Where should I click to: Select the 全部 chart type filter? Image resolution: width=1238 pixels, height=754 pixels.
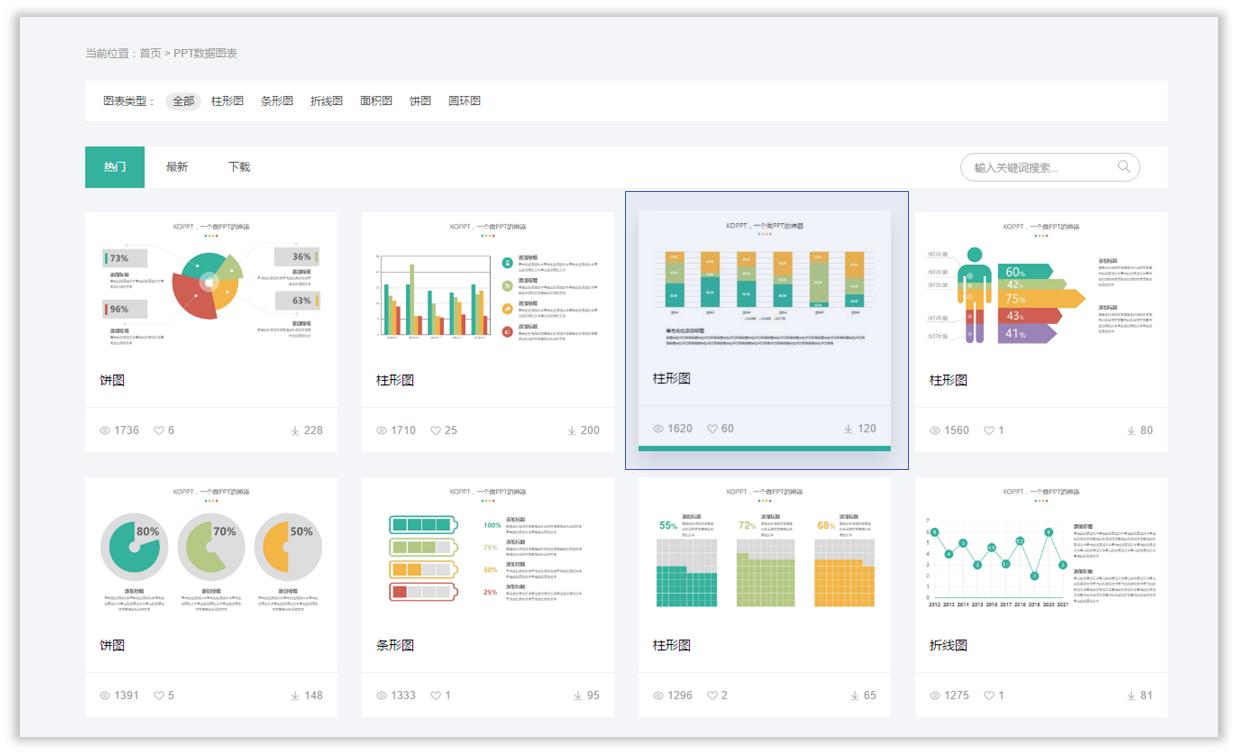point(183,101)
